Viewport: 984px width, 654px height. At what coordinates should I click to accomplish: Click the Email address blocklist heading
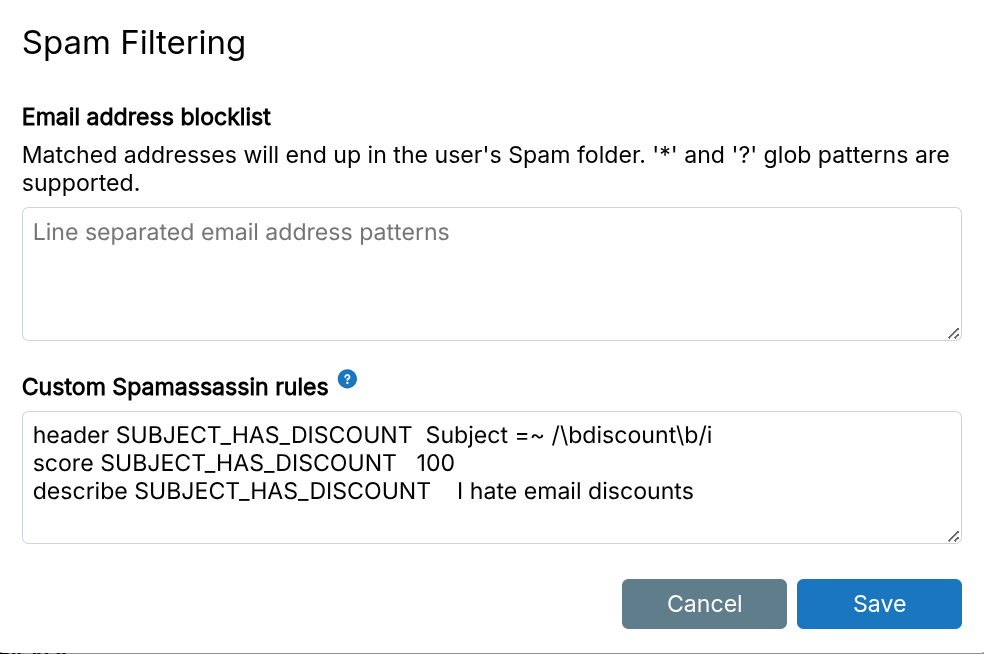click(146, 117)
